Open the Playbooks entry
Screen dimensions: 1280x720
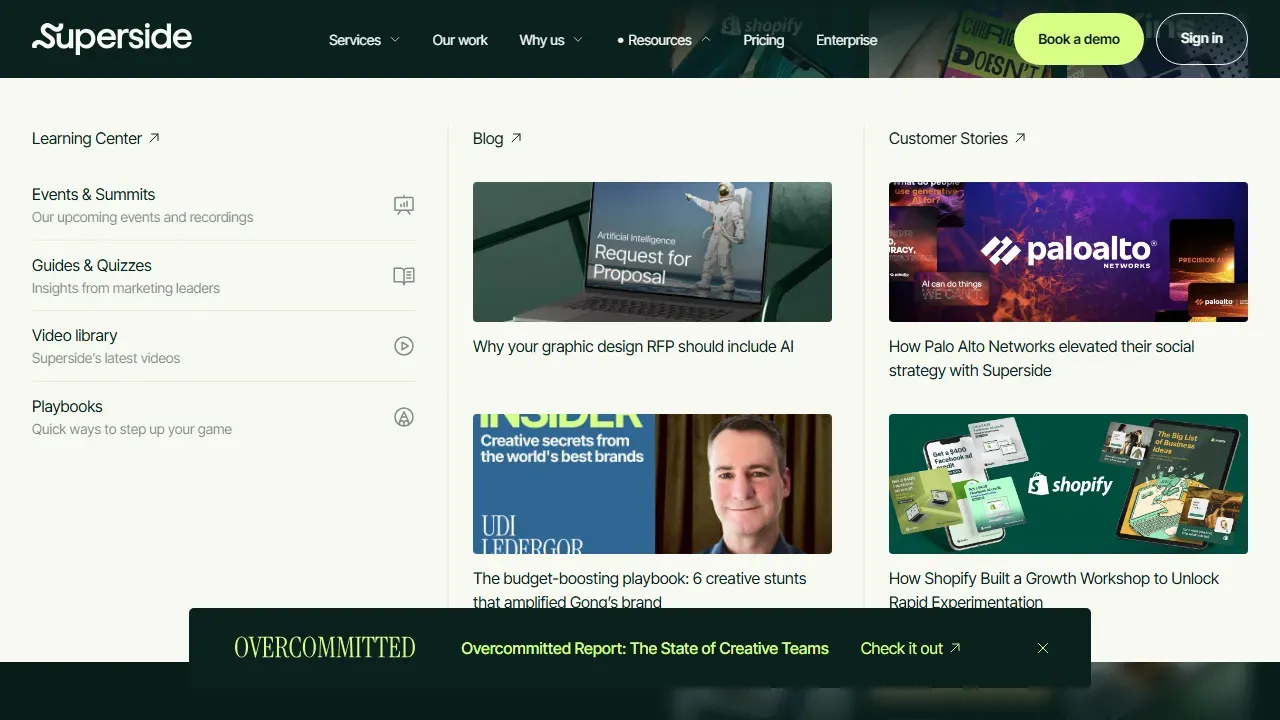coord(224,417)
